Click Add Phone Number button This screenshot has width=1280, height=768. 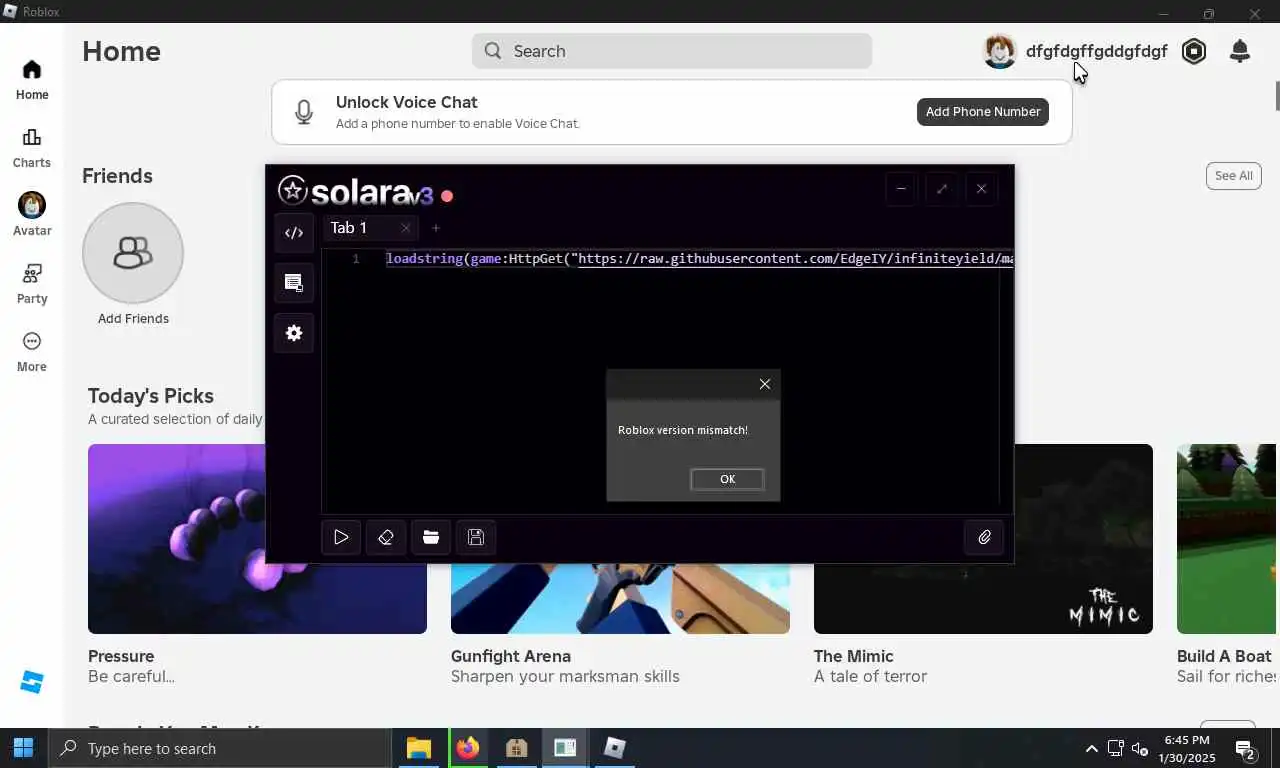[x=983, y=111]
